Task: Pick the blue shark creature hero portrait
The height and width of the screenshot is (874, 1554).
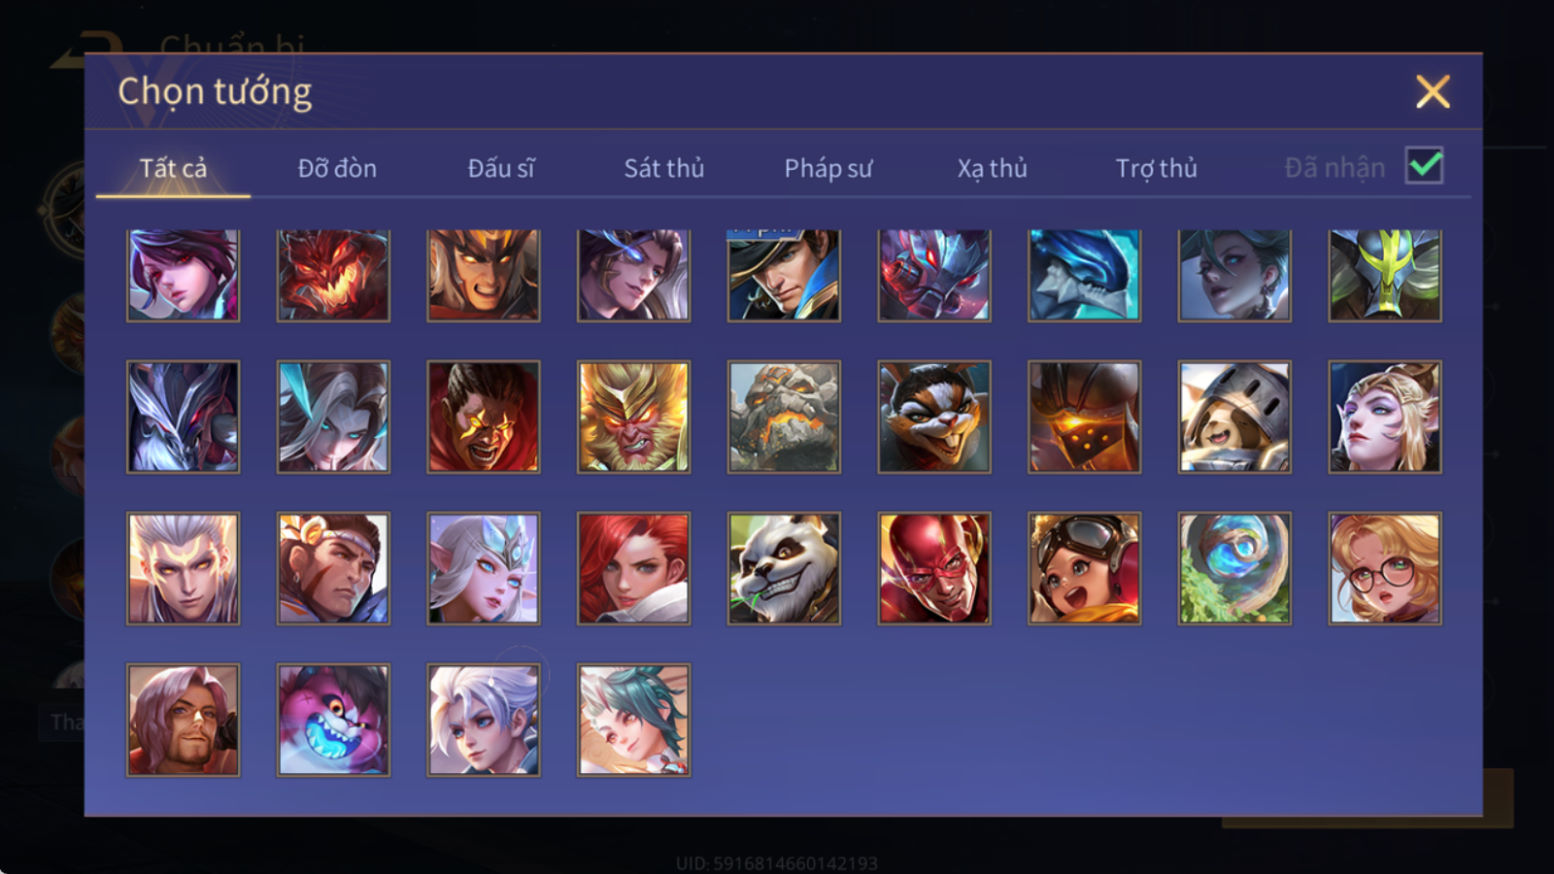Action: 1084,275
